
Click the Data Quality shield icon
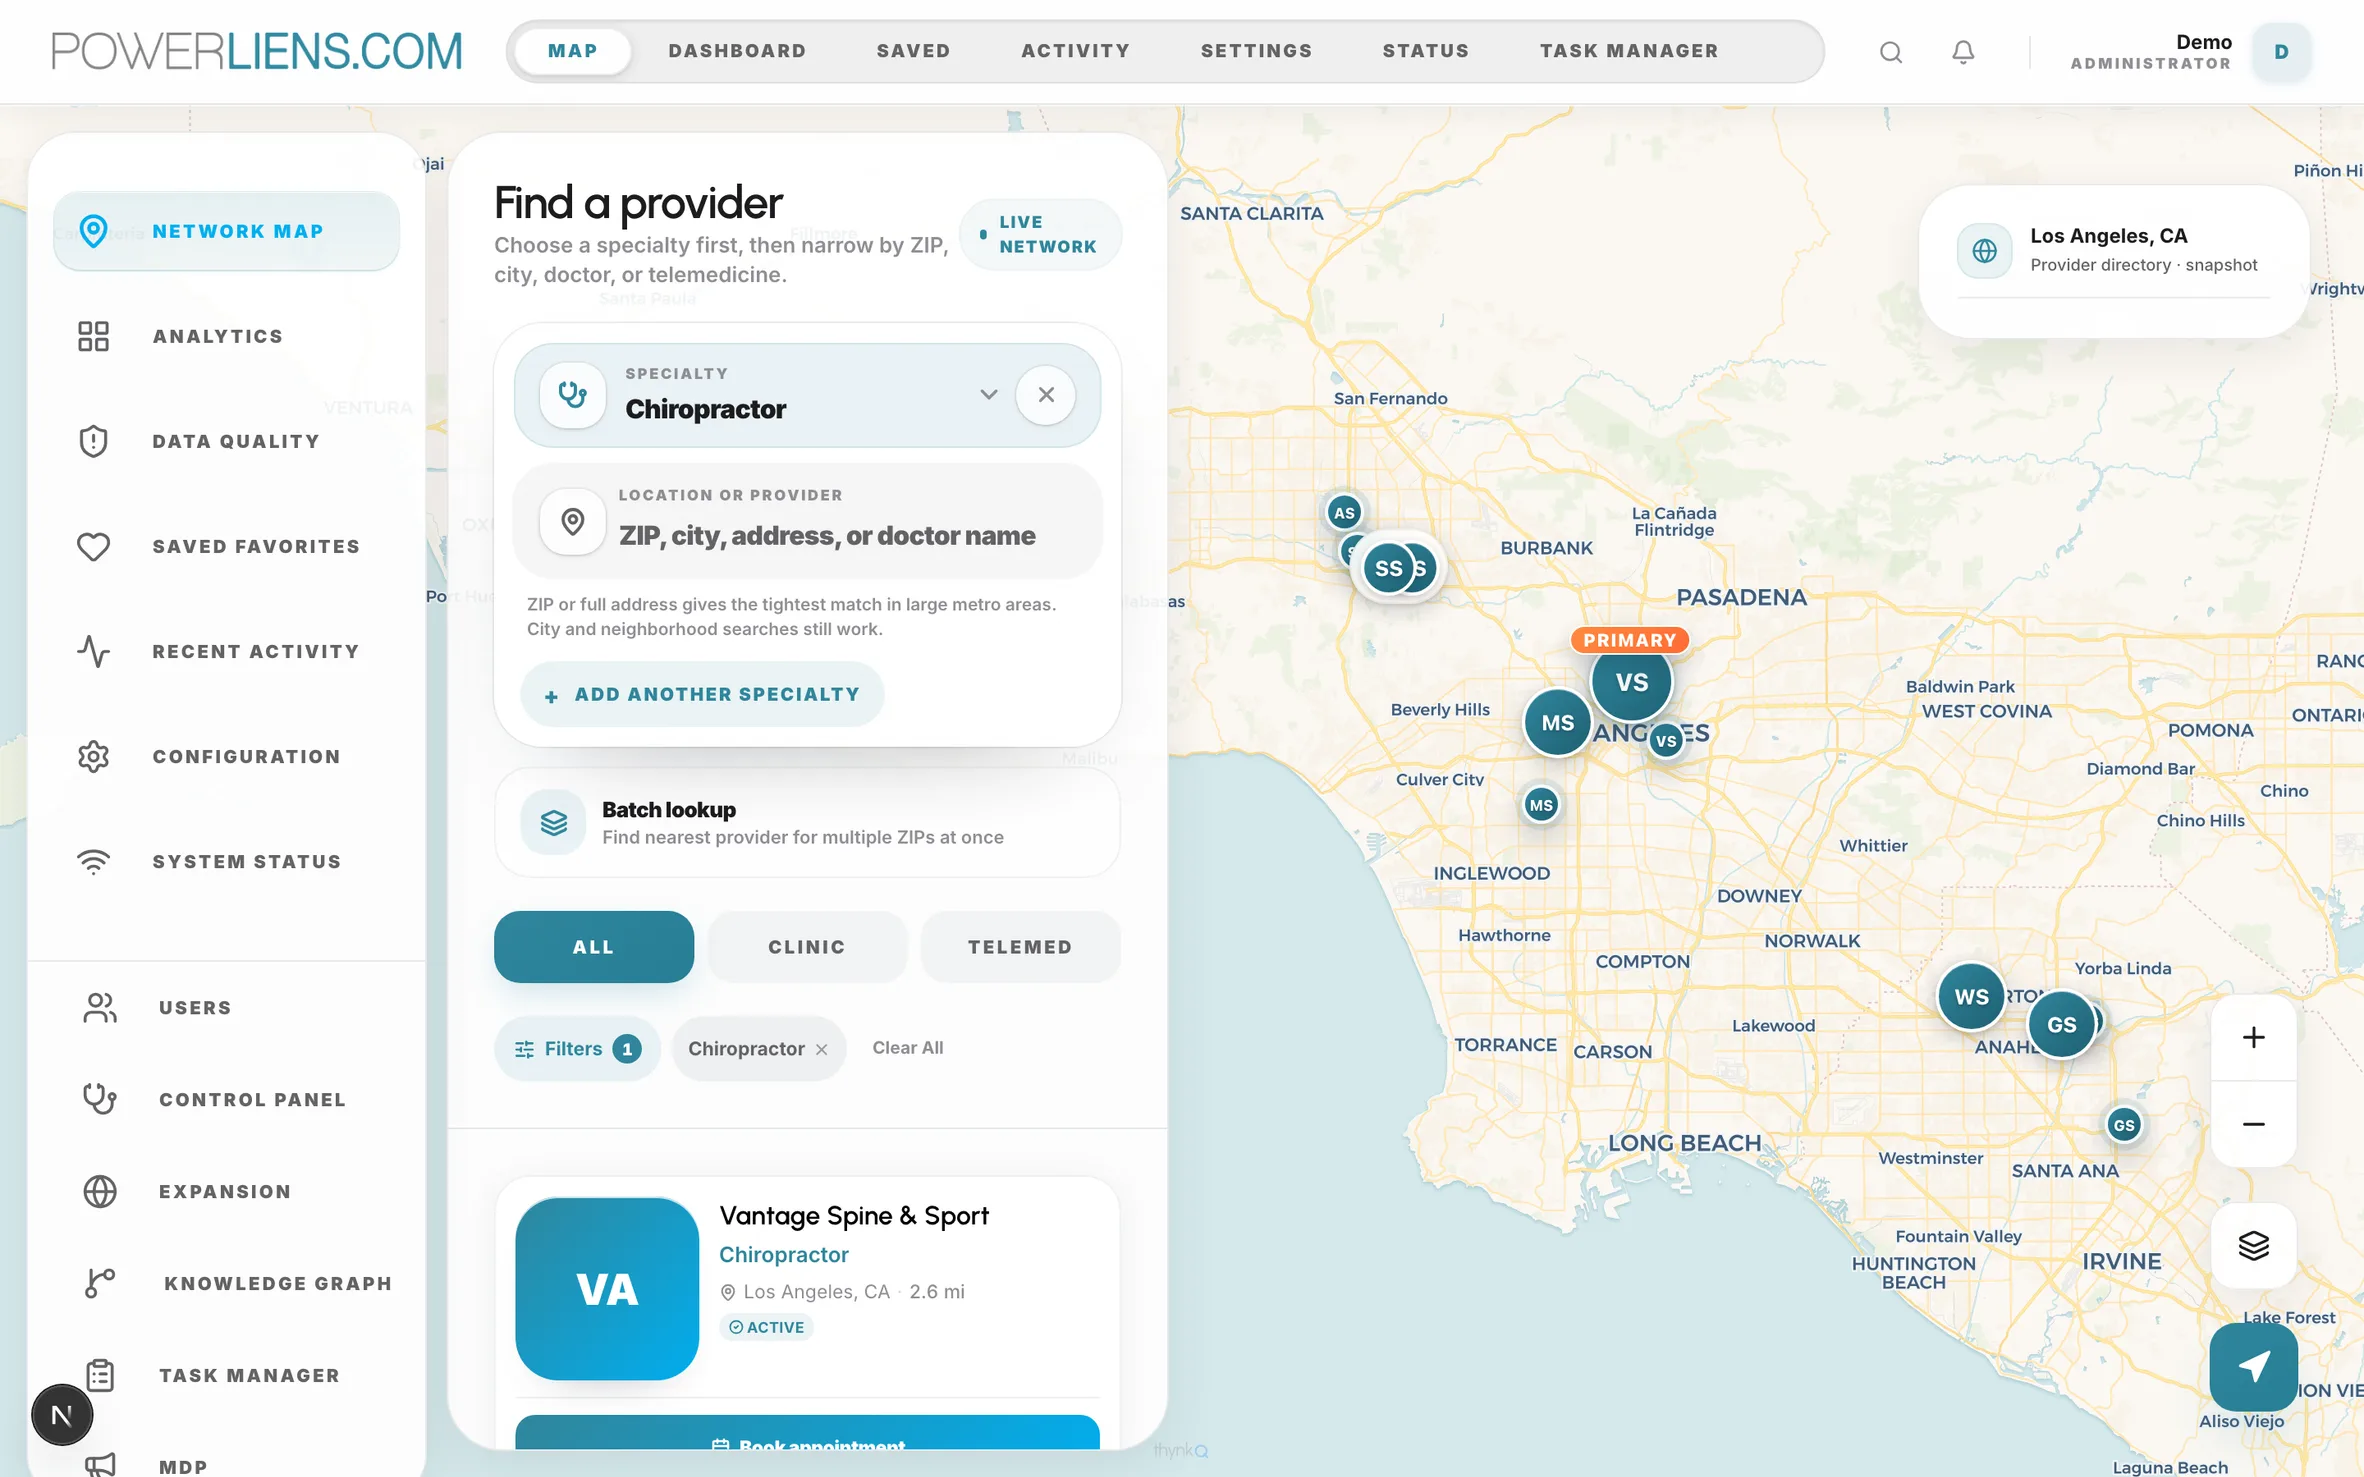93,441
